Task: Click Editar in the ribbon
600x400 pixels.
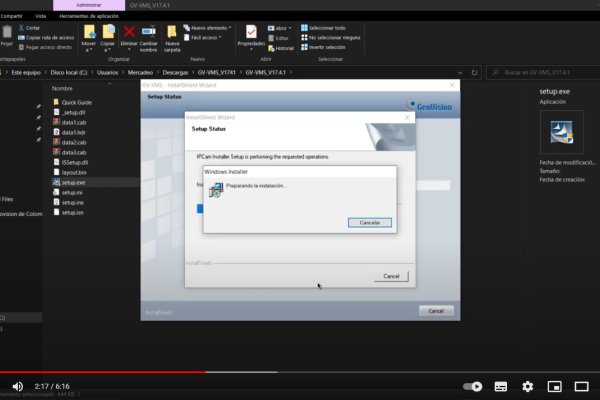Action: 278,38
